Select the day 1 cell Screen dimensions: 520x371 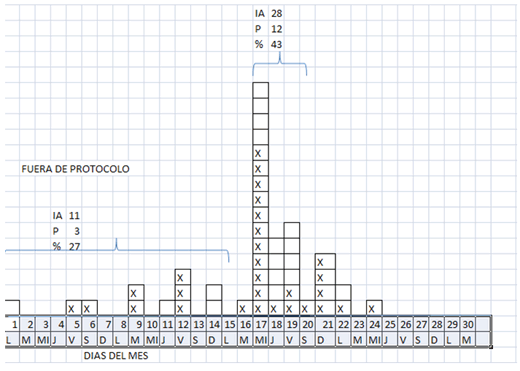pyautogui.click(x=12, y=324)
